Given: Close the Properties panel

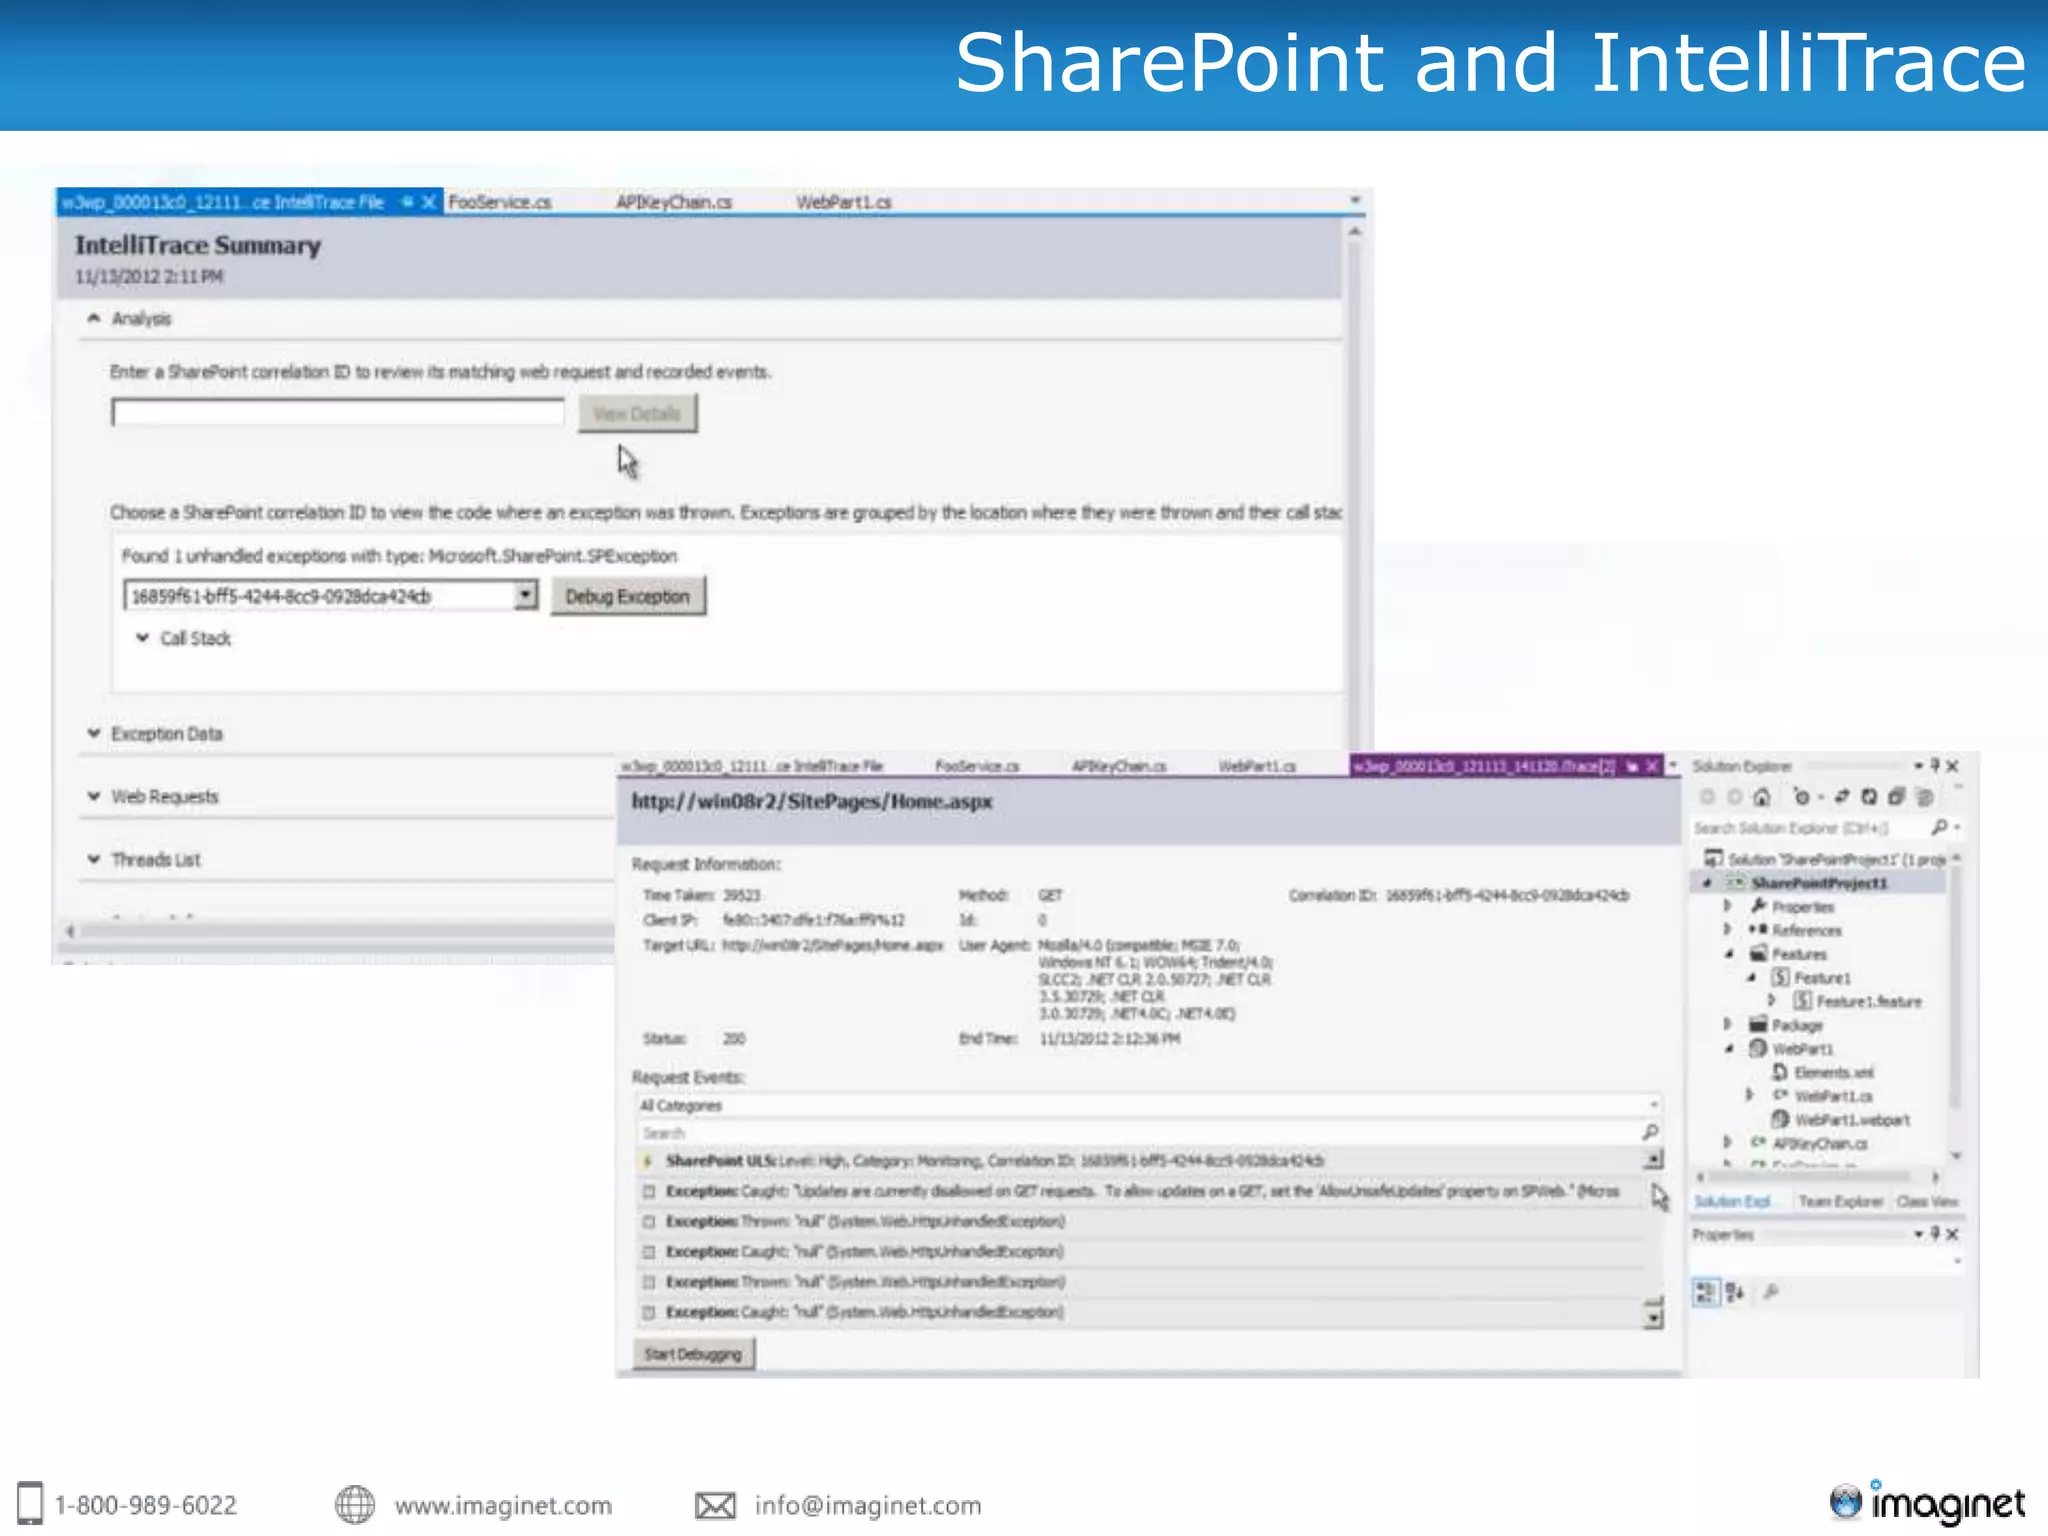Looking at the screenshot, I should tap(1952, 1234).
